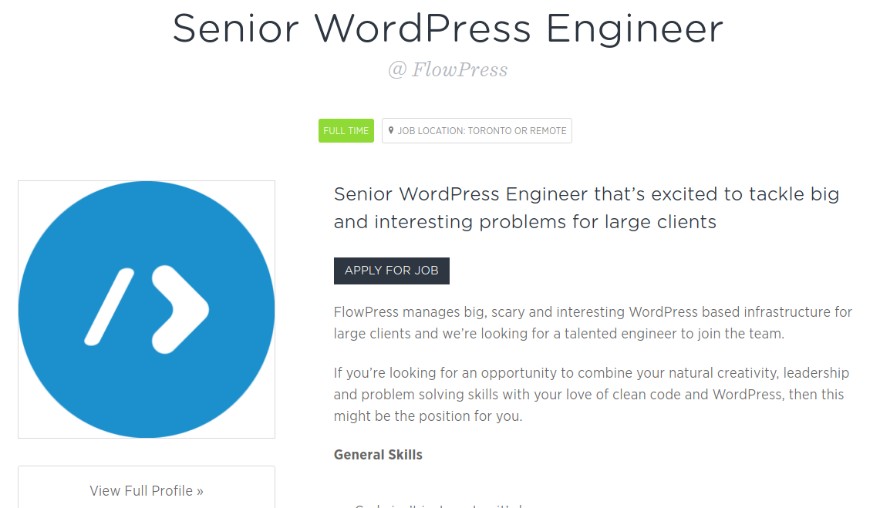
Task: Click the white slash inside the logo
Action: click(x=109, y=304)
